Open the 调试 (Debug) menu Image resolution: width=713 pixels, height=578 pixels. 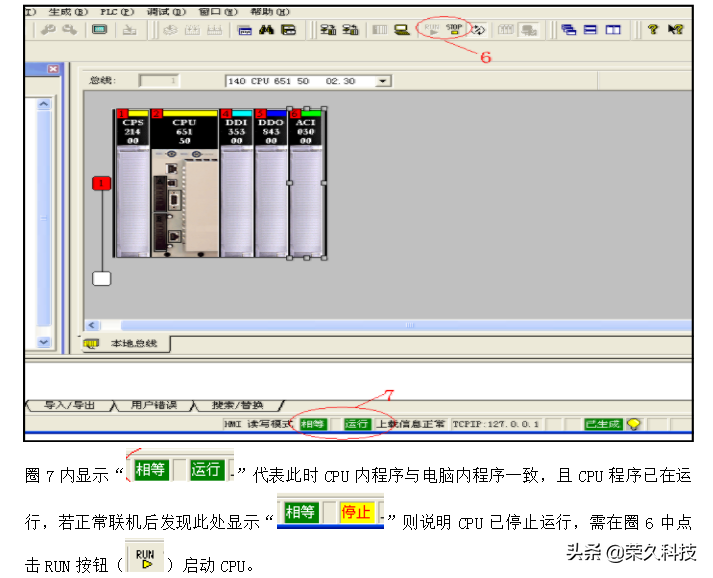click(166, 11)
